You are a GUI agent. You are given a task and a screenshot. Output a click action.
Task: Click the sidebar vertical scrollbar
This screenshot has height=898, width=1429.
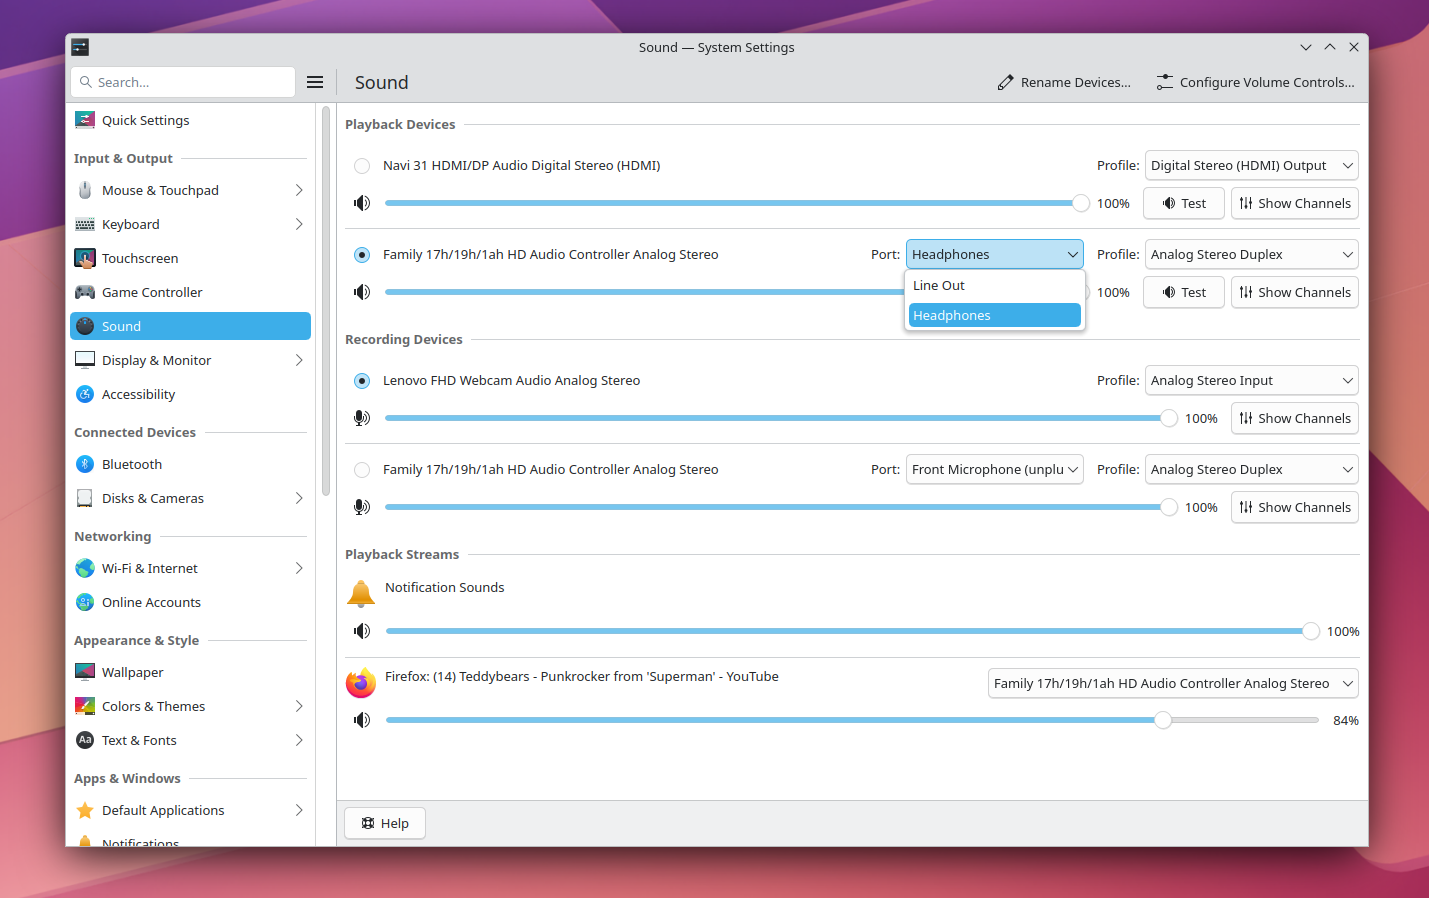(x=326, y=300)
